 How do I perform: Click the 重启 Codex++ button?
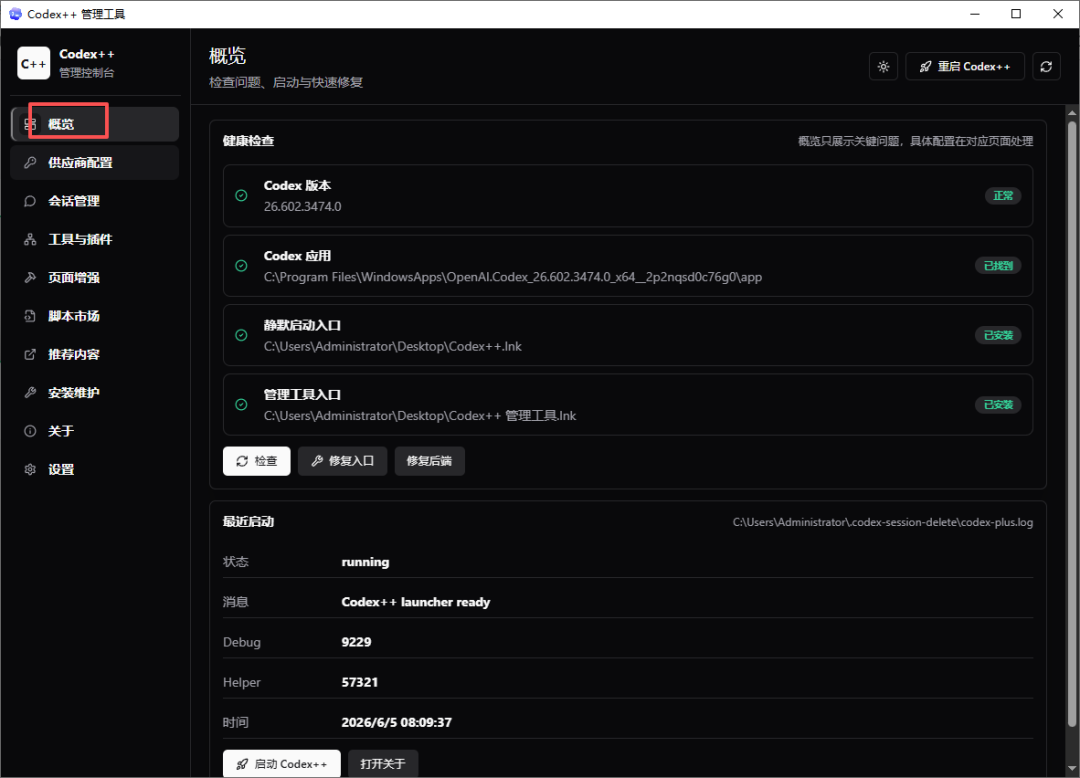965,67
